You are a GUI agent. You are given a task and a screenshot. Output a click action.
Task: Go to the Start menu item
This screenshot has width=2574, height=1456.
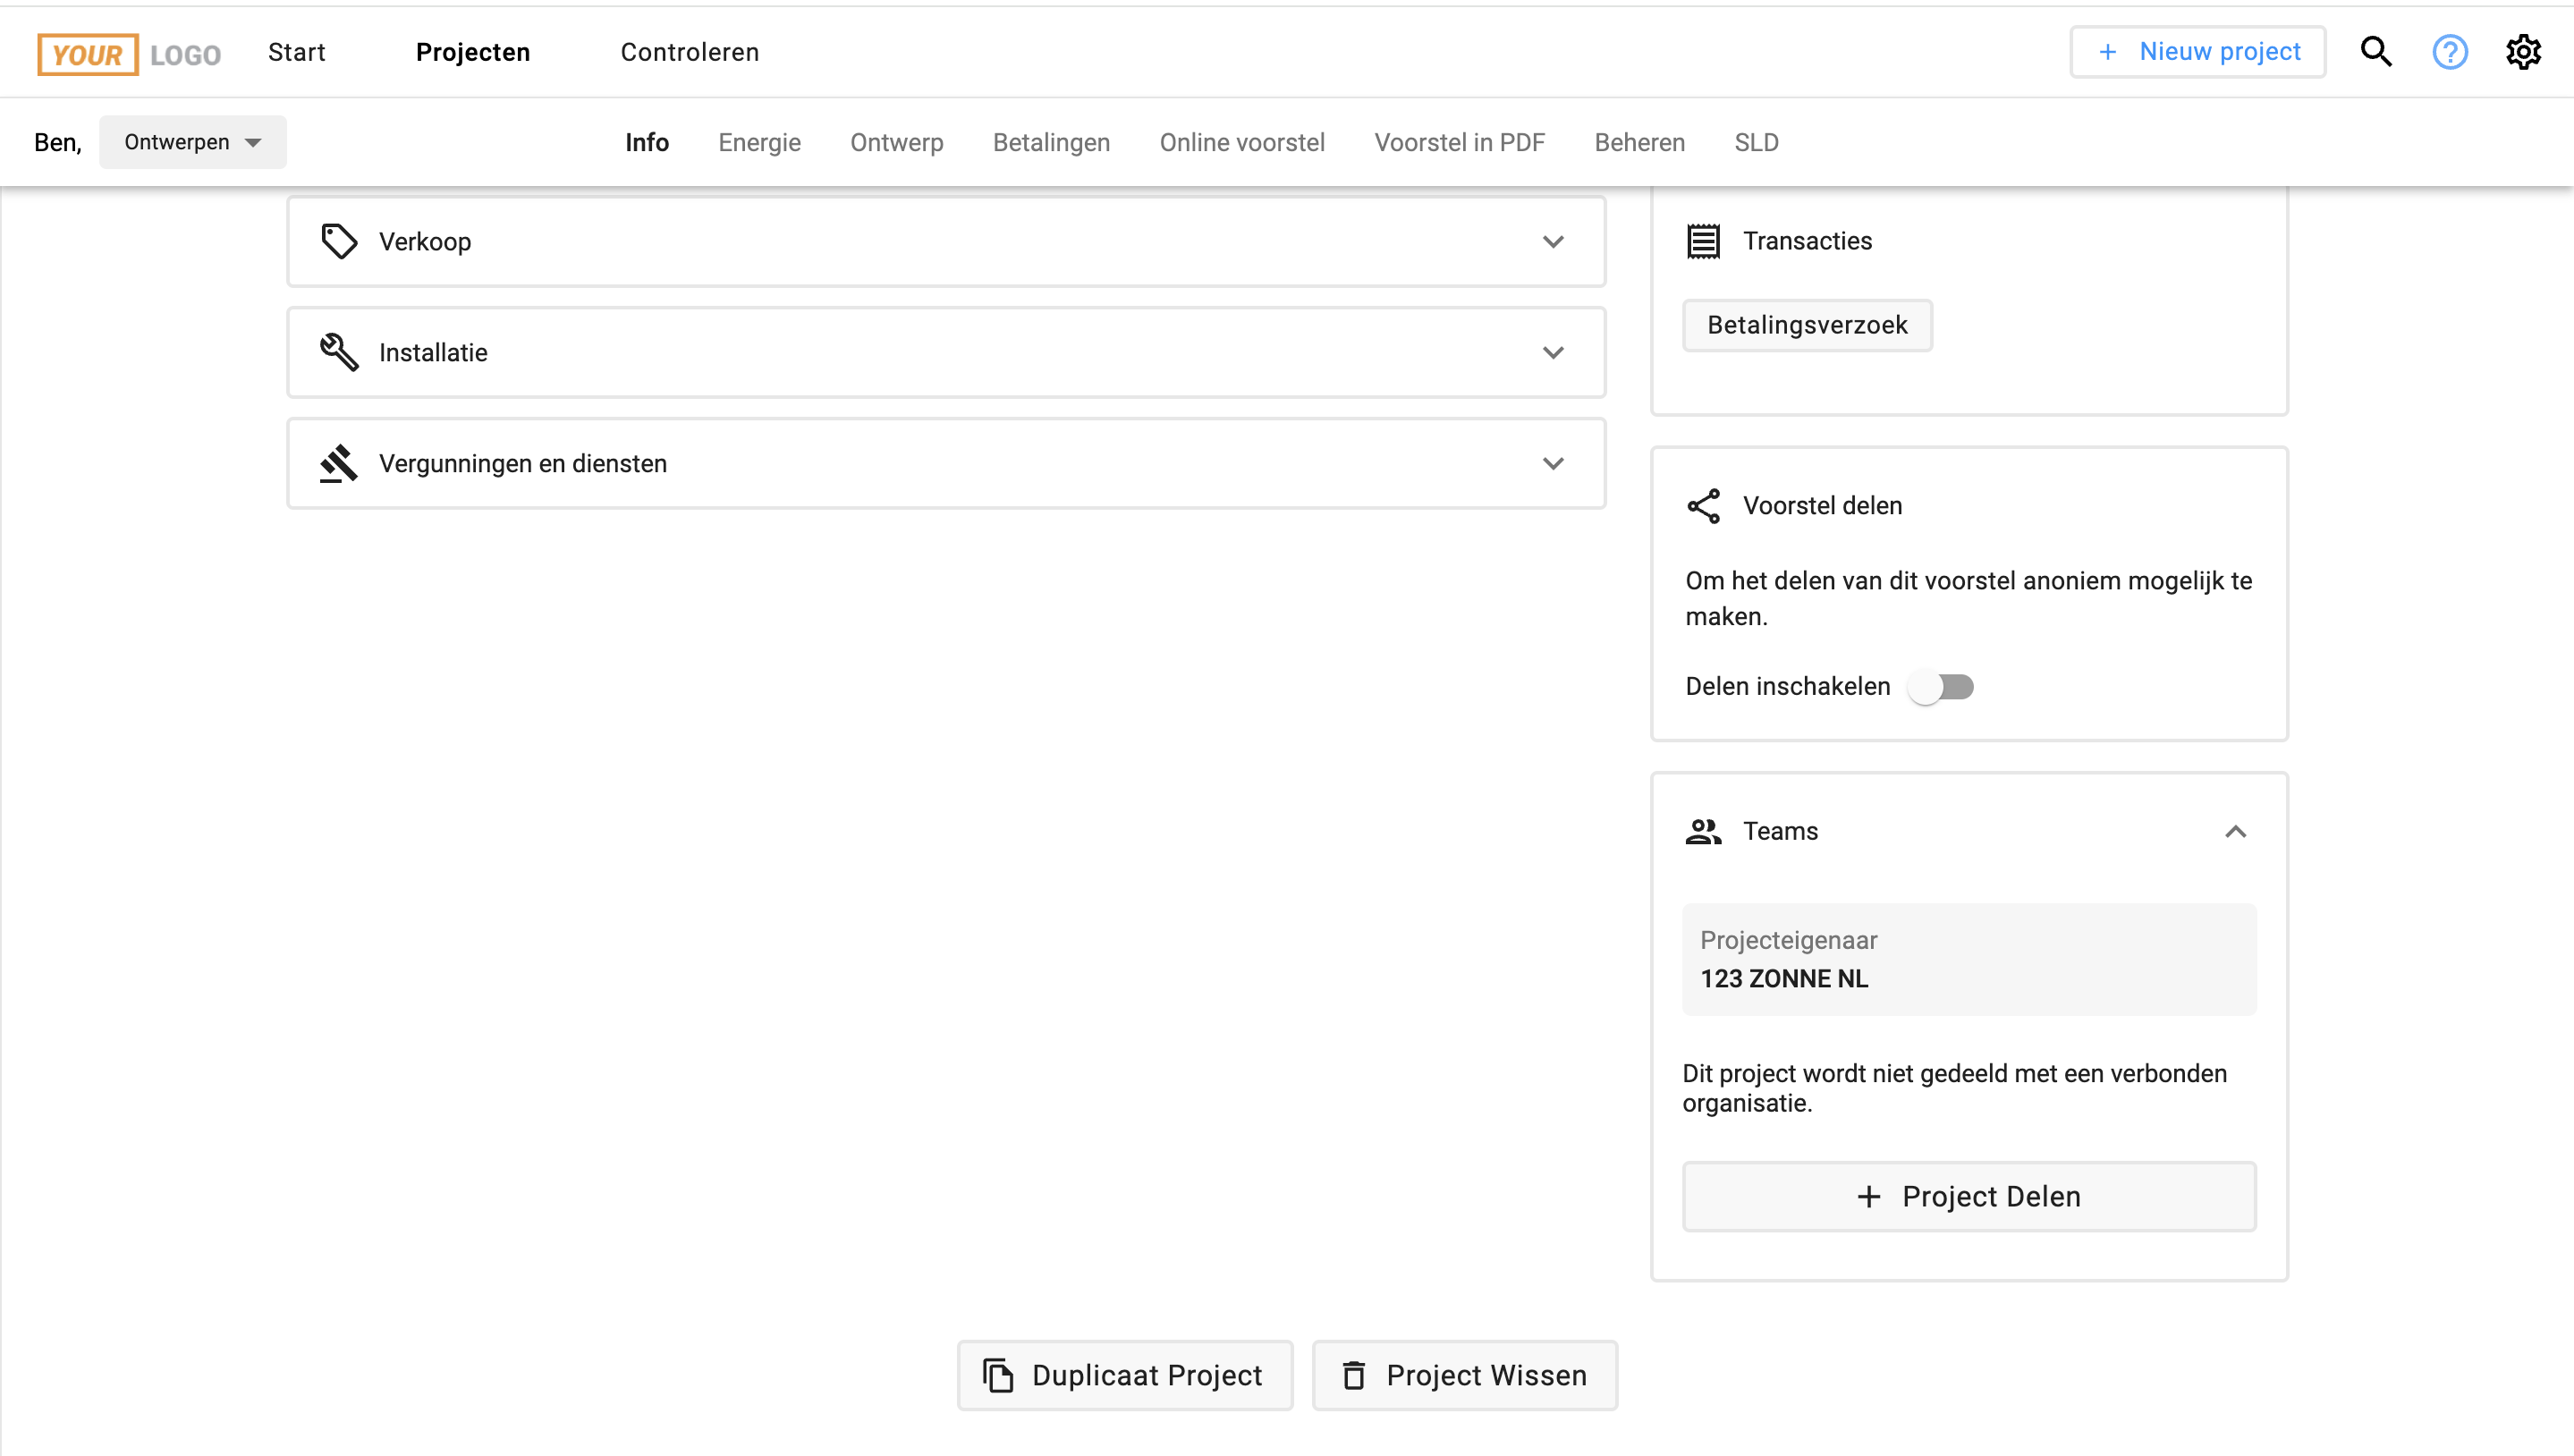(297, 52)
